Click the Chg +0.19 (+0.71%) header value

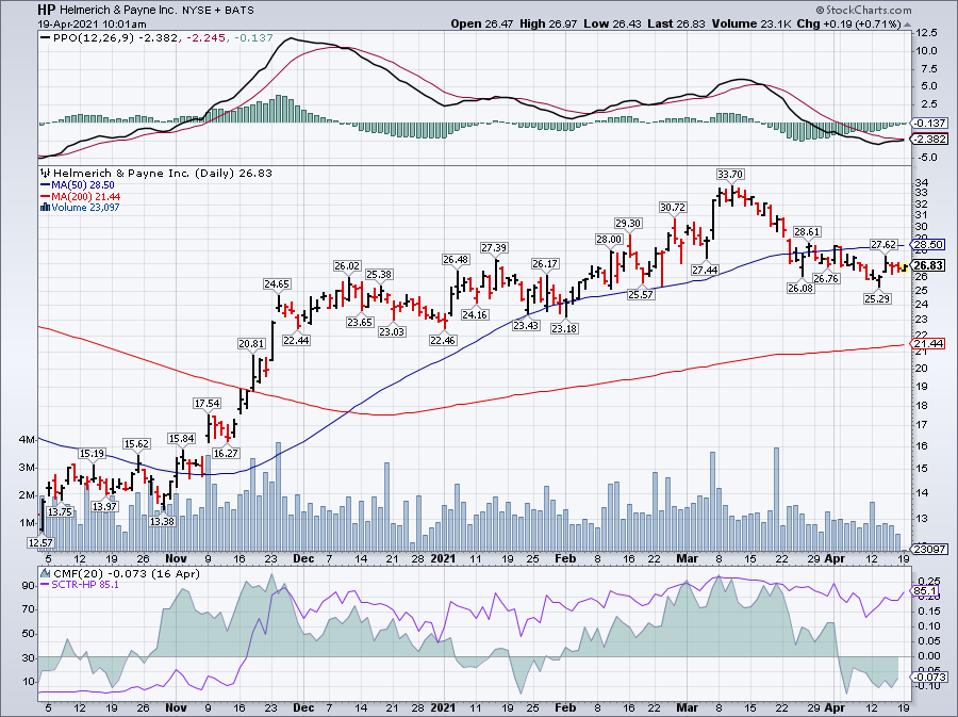point(849,24)
